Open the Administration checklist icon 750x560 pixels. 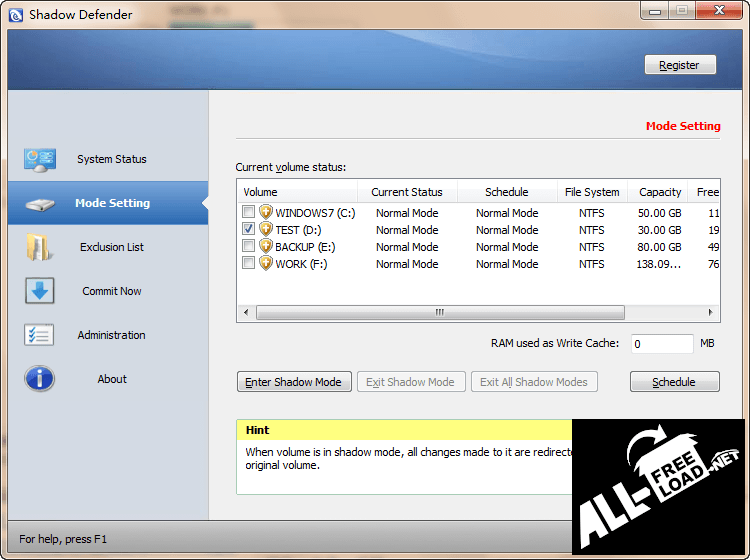point(40,335)
